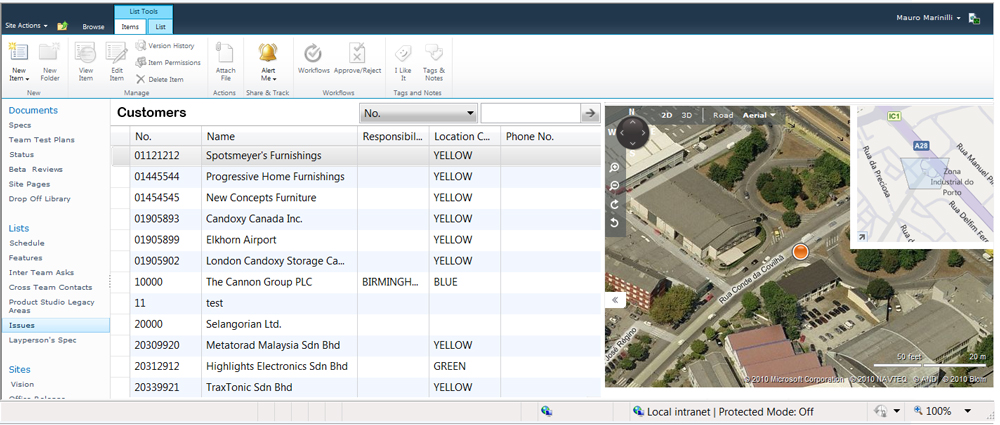
Task: Open Tags & Notes
Action: tap(434, 62)
